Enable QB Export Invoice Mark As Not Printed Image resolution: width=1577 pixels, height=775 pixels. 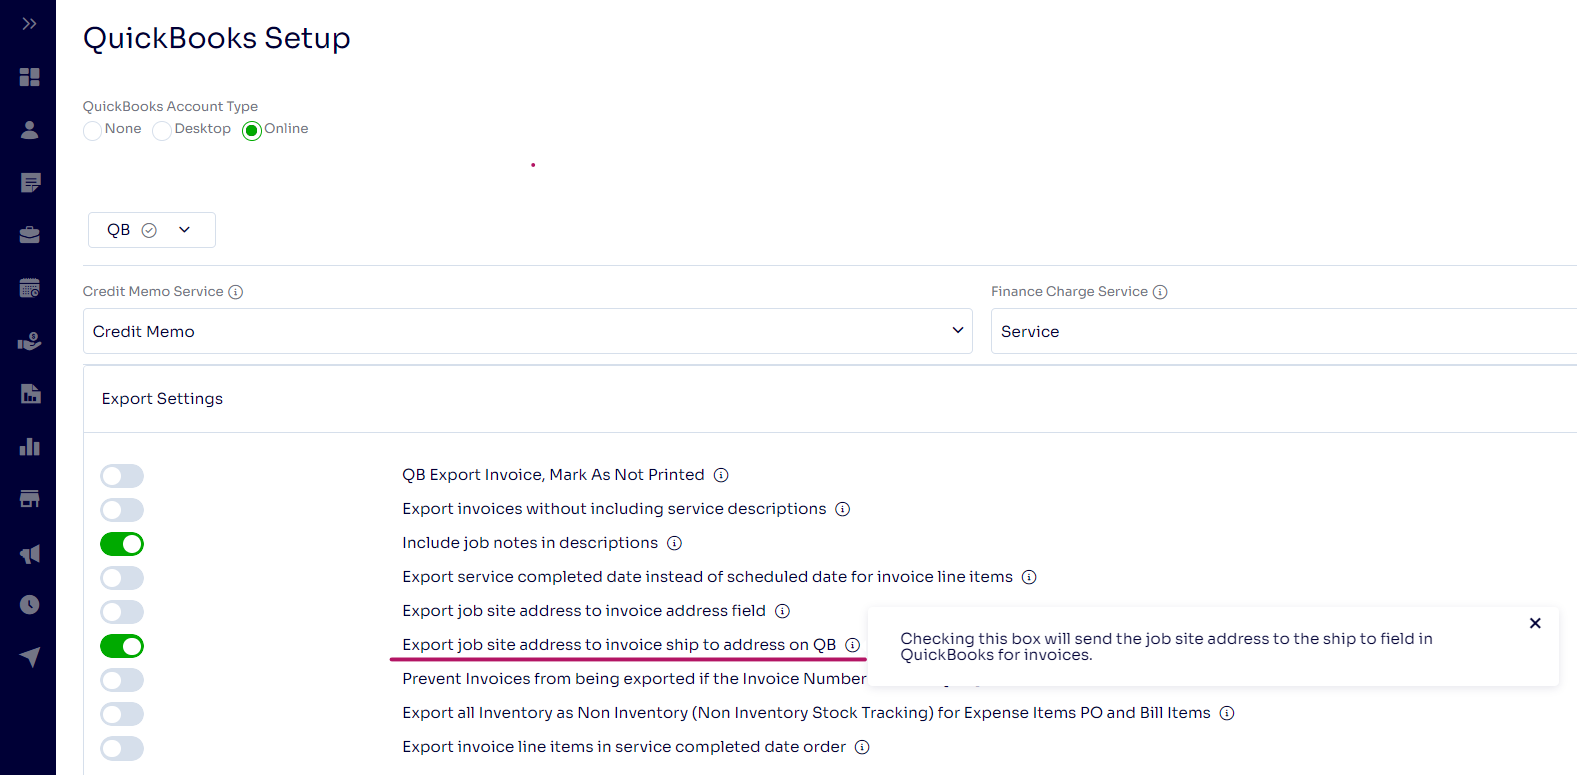coord(122,476)
